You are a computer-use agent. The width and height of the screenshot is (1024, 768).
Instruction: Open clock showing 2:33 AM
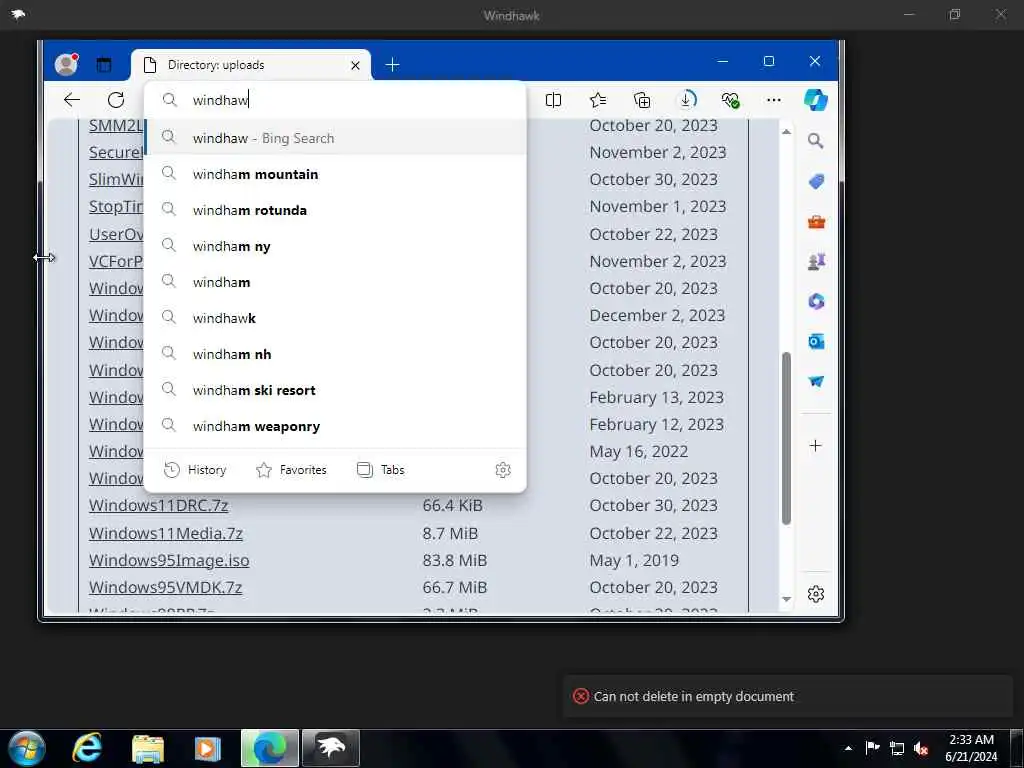pyautogui.click(x=971, y=748)
